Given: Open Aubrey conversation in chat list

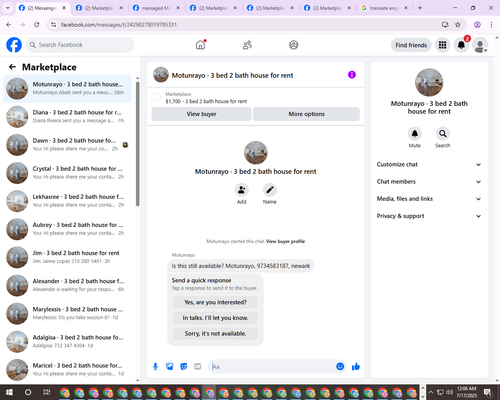Looking at the screenshot, I should 67,229.
